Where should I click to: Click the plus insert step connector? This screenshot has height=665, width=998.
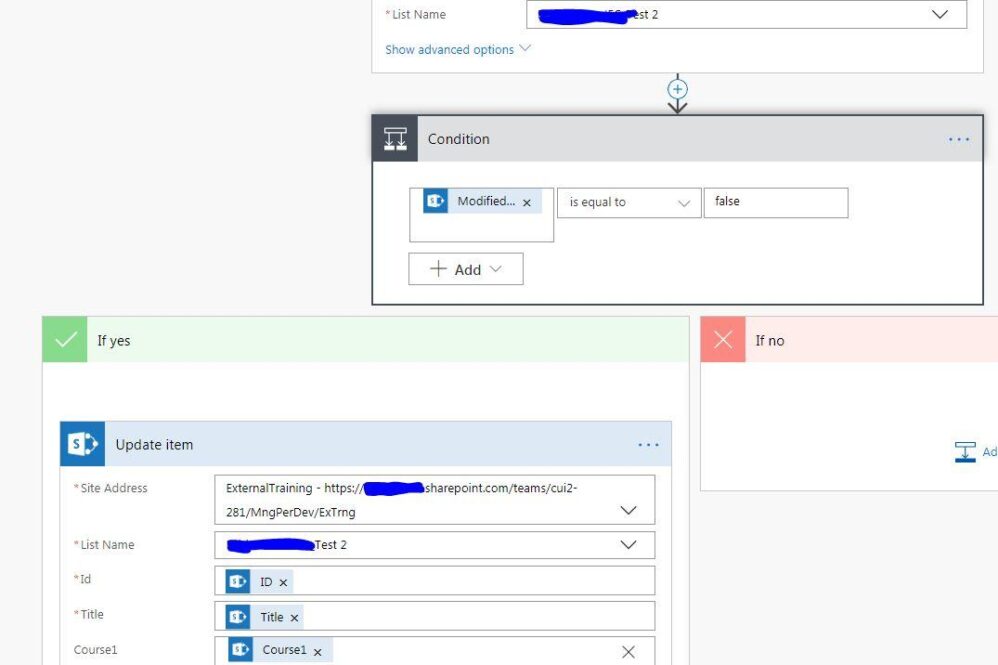[x=677, y=89]
